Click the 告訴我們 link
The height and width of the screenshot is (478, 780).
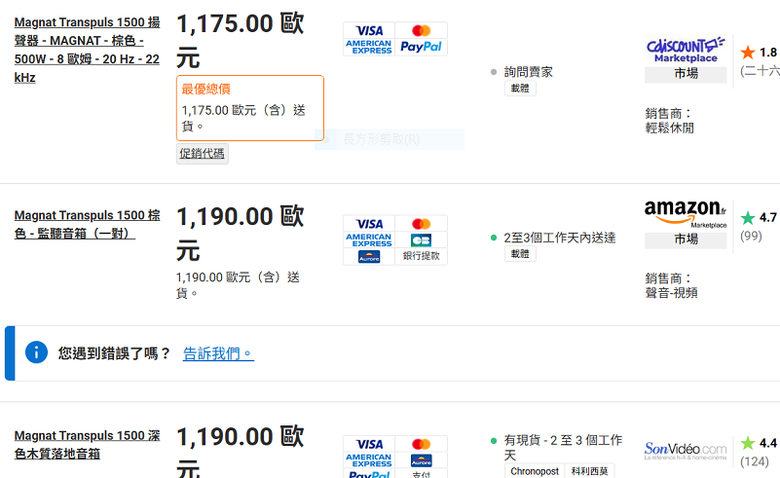pyautogui.click(x=218, y=354)
